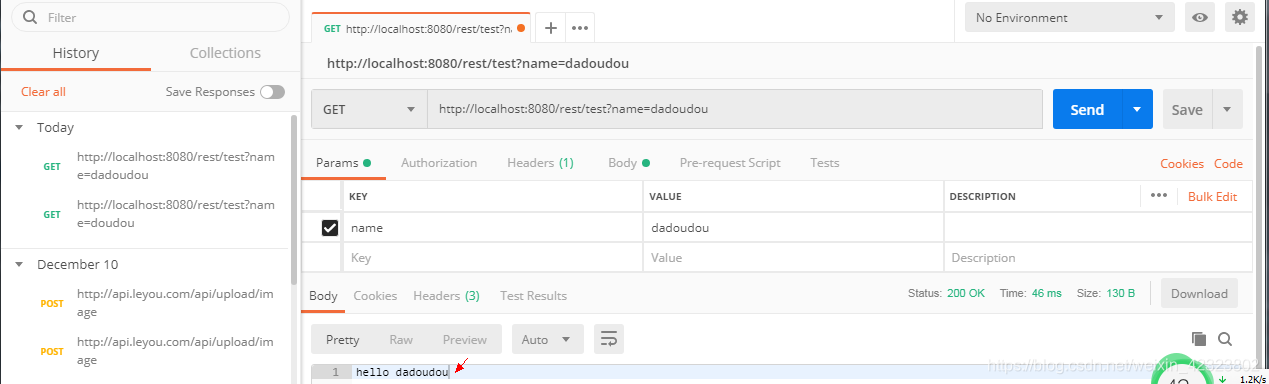1269x384 pixels.
Task: Select the History tab
Action: [76, 53]
